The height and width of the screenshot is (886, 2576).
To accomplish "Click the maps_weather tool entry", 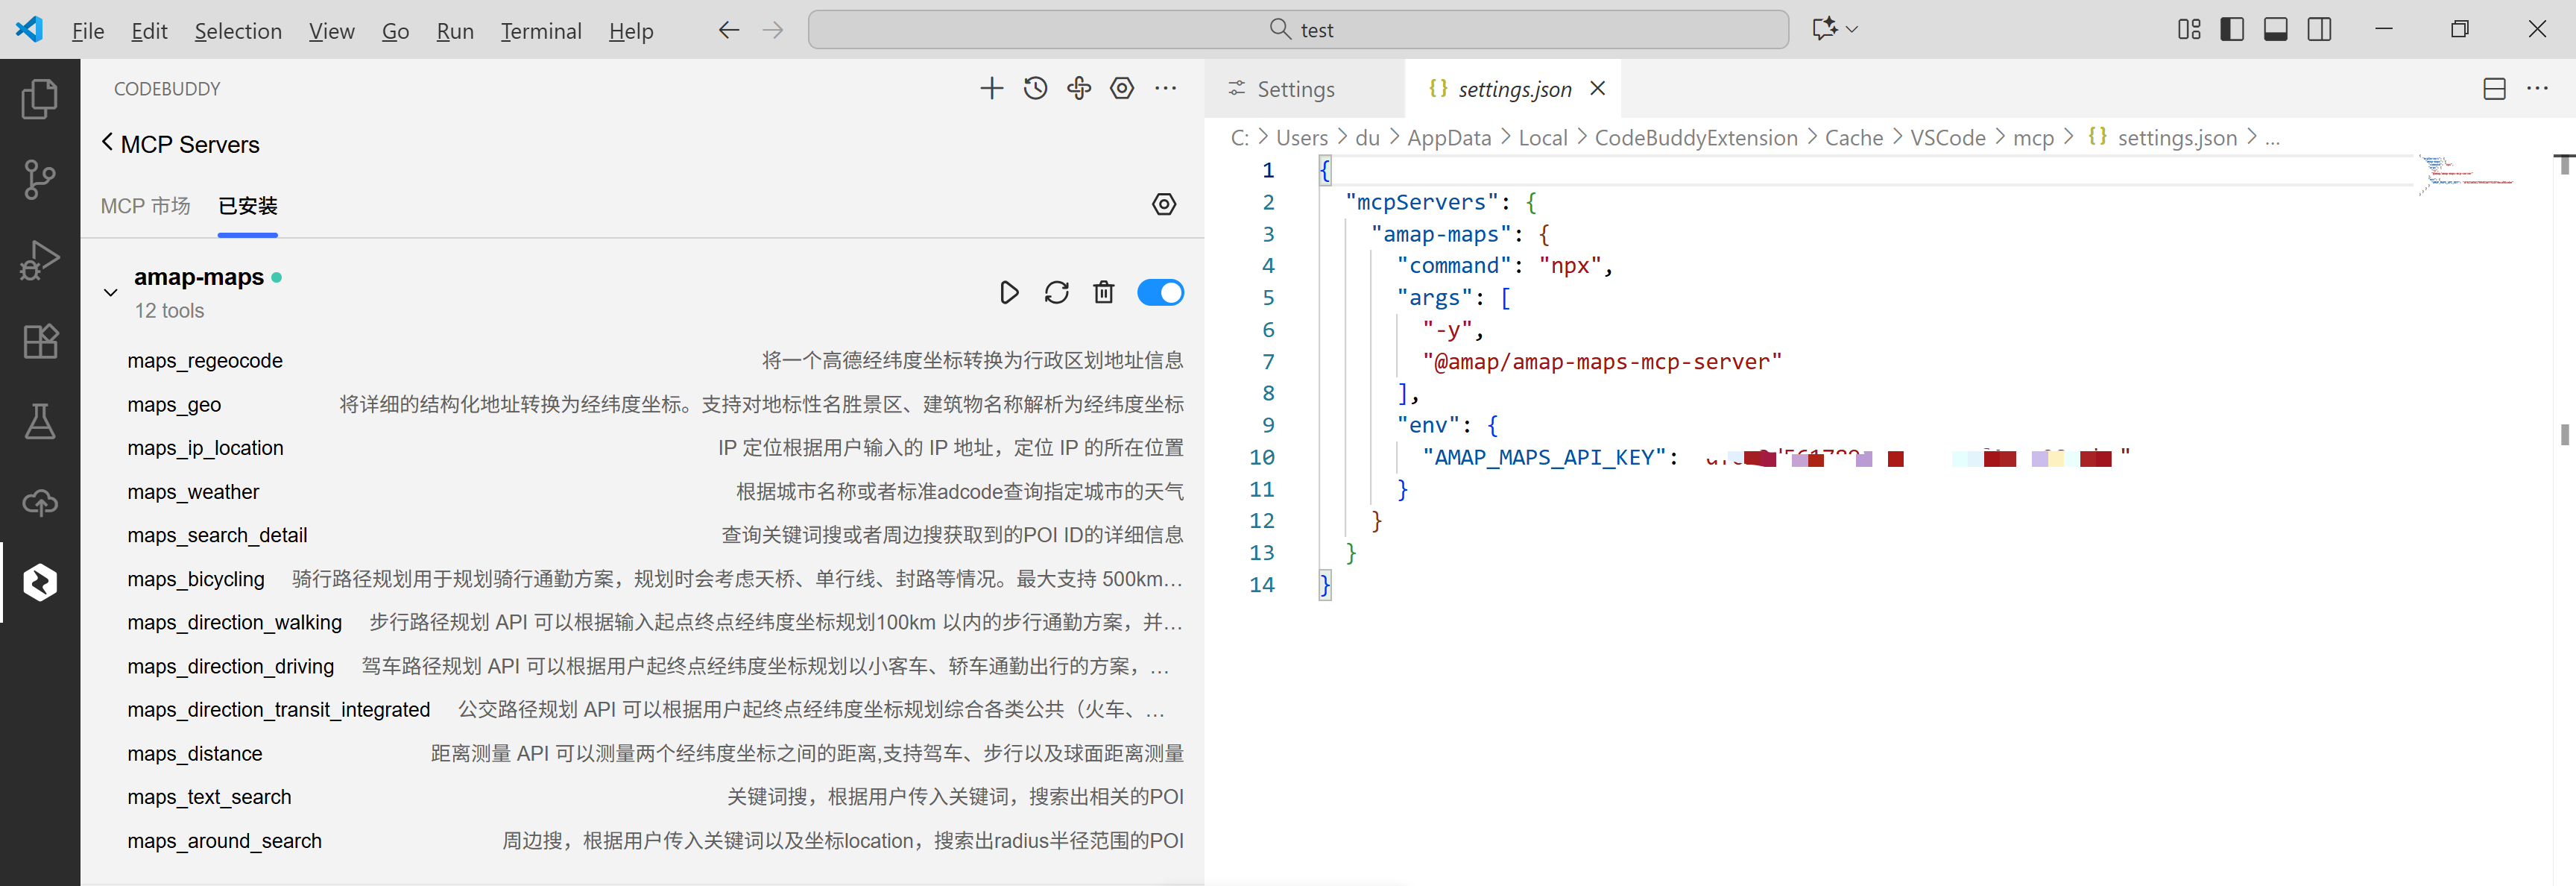I will (193, 491).
